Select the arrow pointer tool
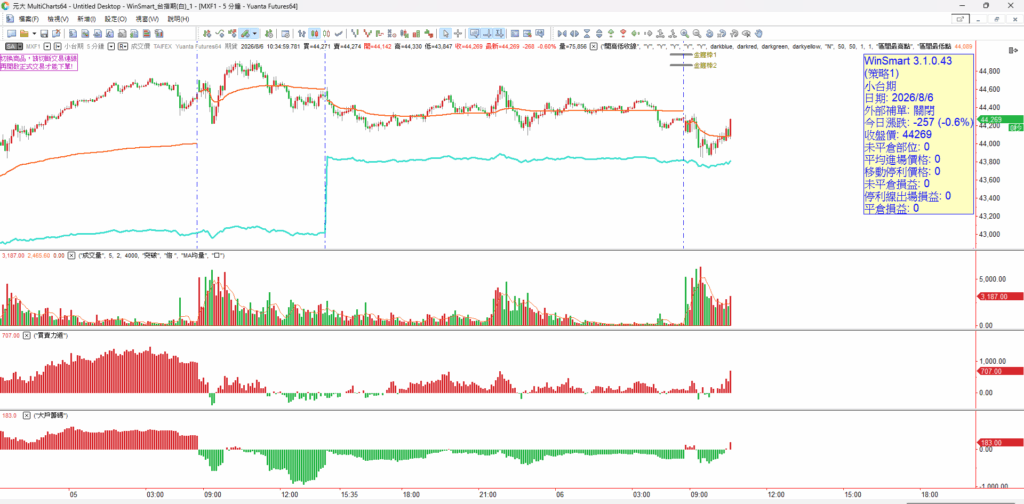This screenshot has width=1024, height=504. click(x=445, y=33)
